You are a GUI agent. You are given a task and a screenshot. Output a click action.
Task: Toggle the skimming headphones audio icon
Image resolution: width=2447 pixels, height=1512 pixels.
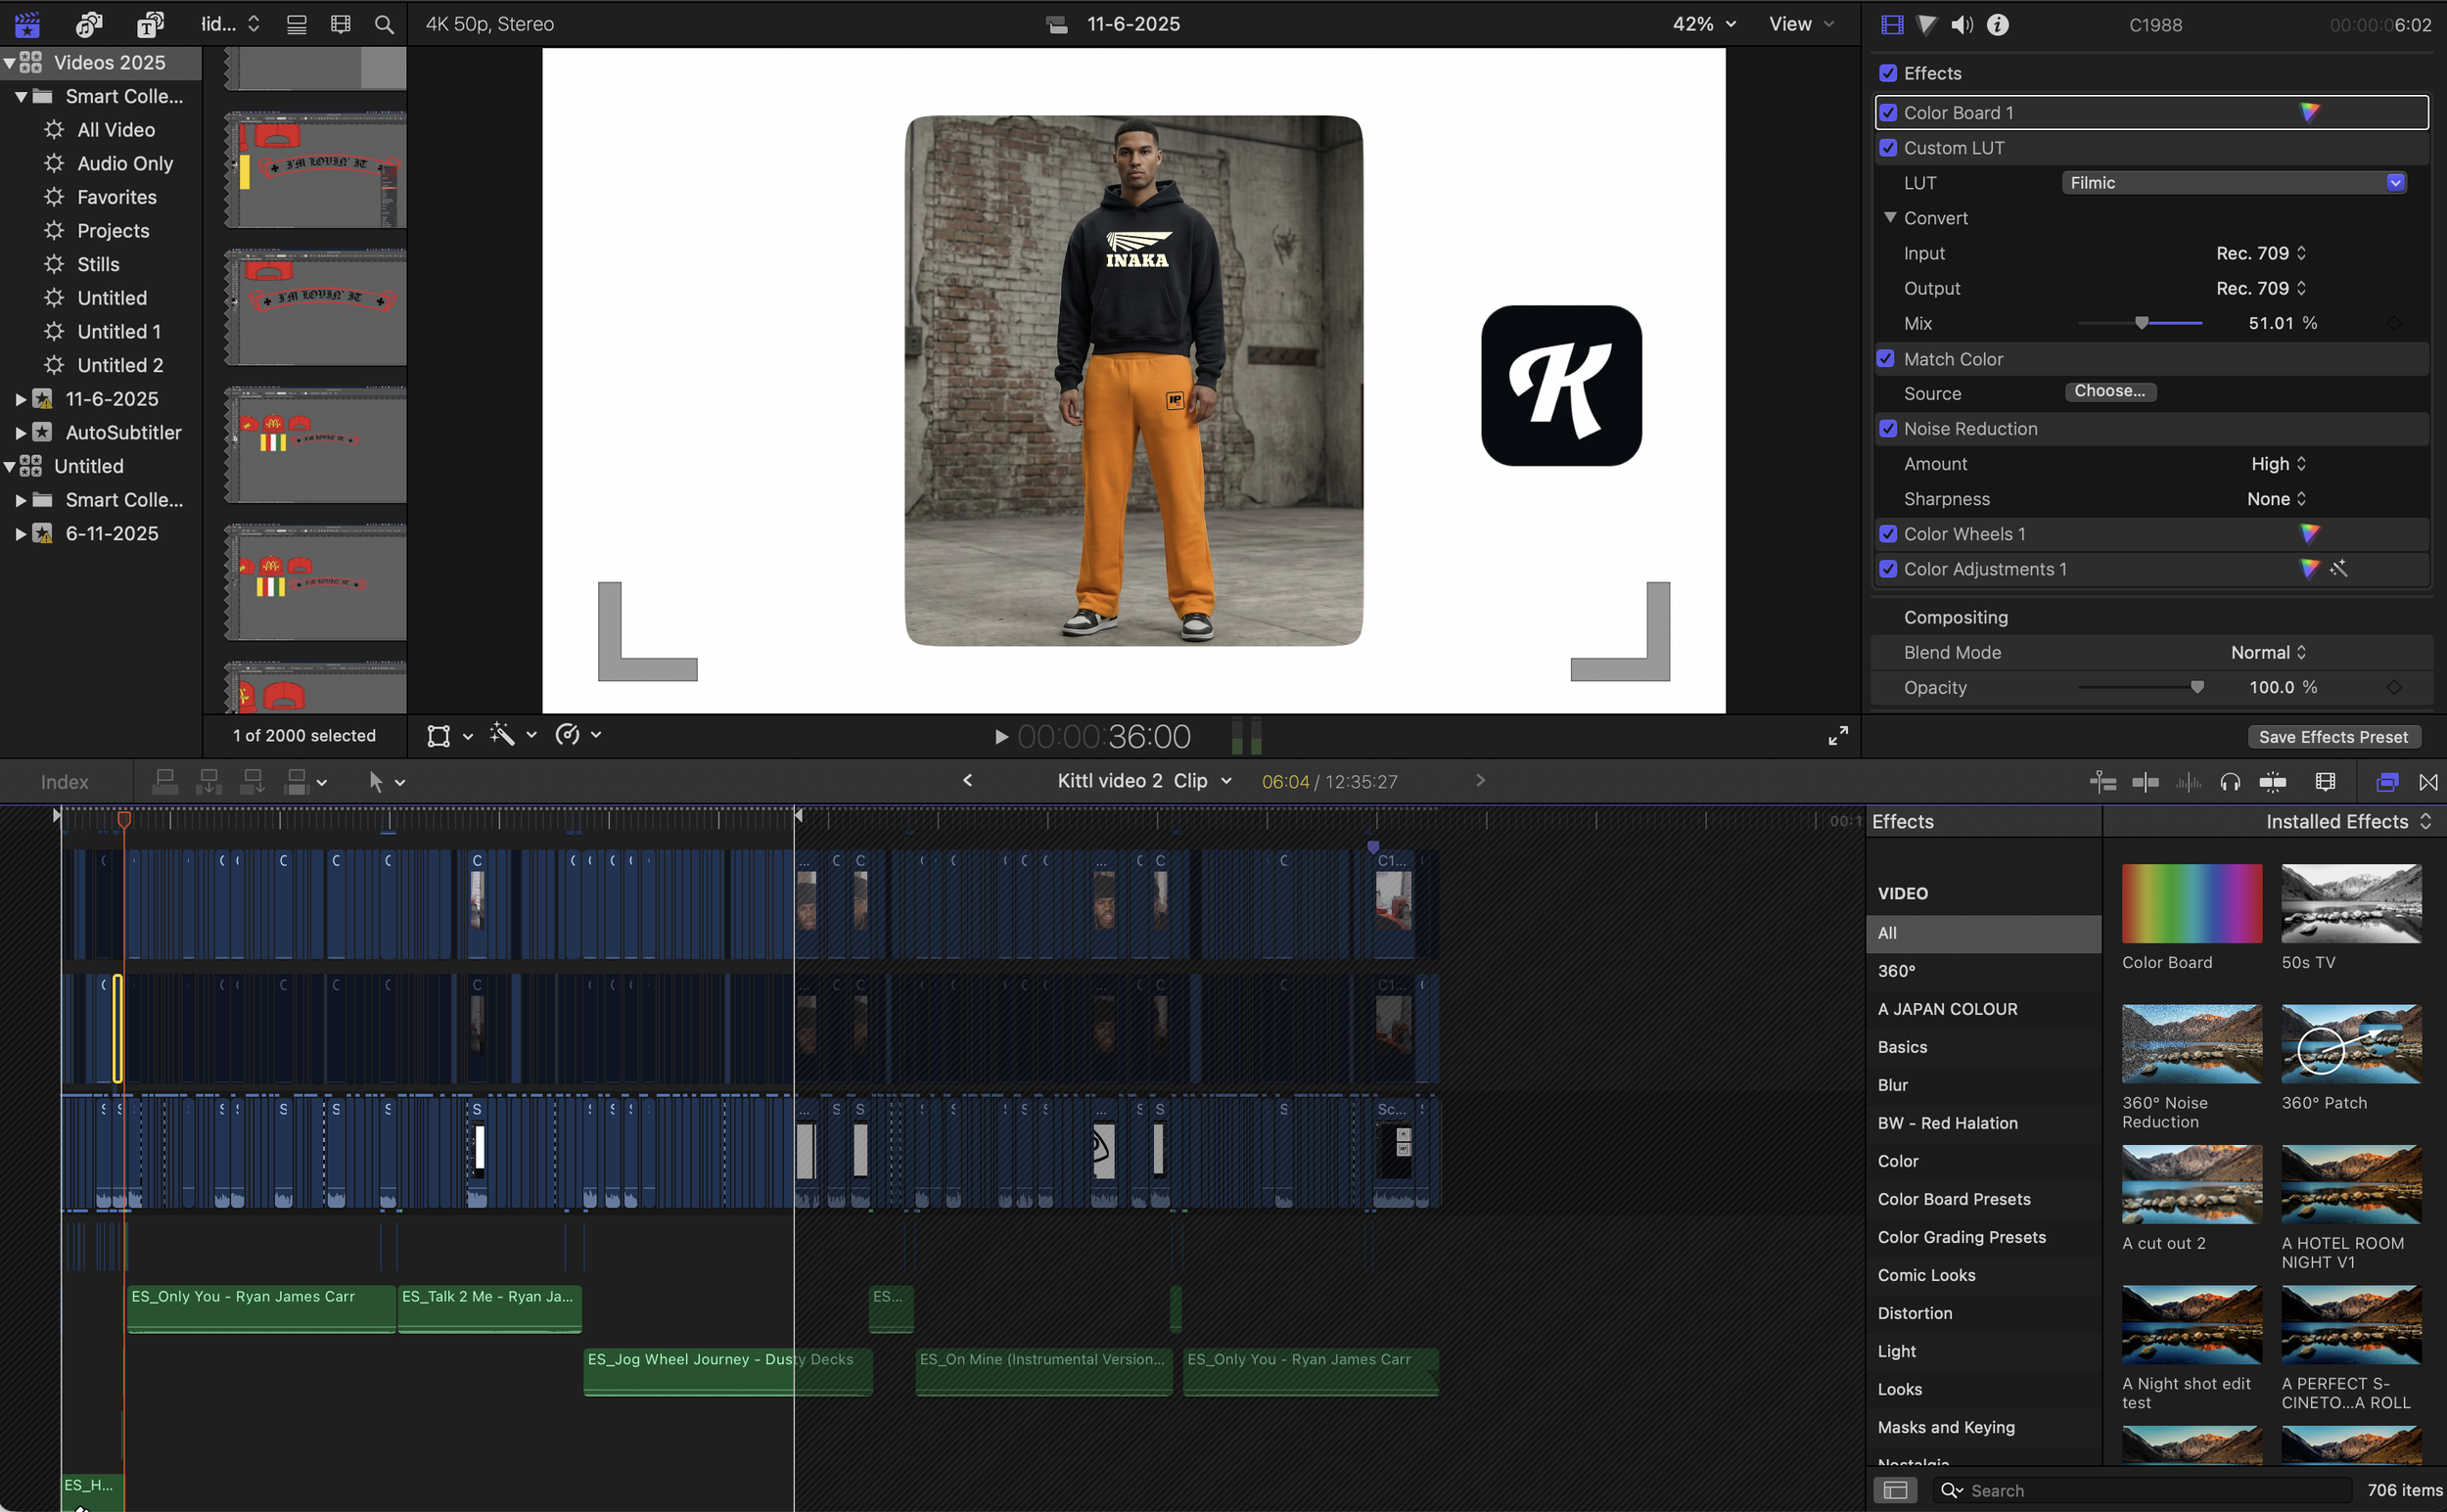(x=2229, y=781)
